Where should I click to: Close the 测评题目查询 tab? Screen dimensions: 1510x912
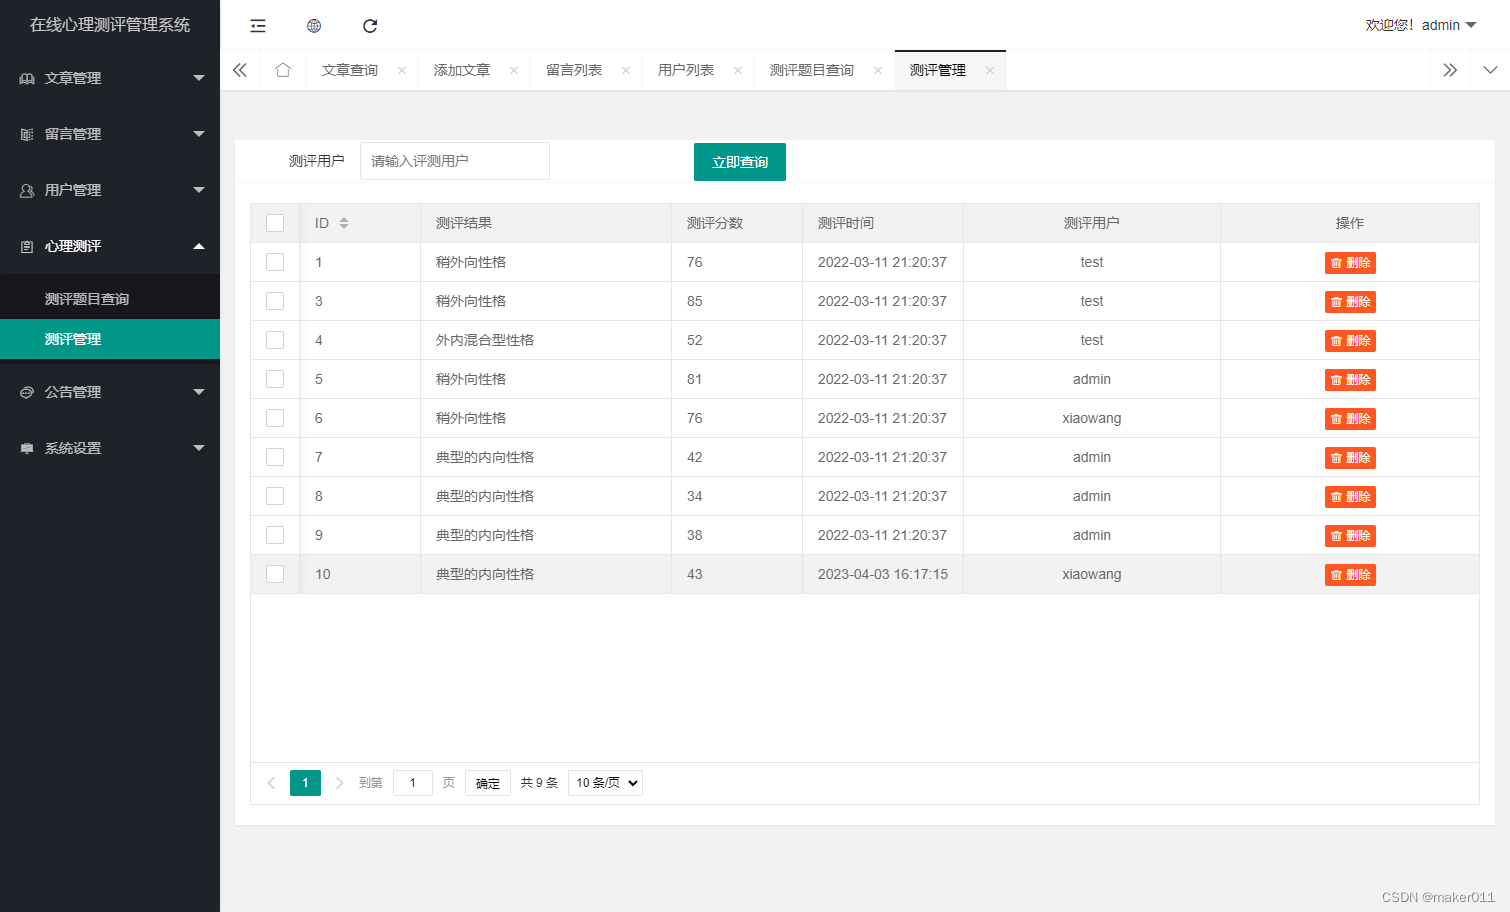pyautogui.click(x=878, y=70)
